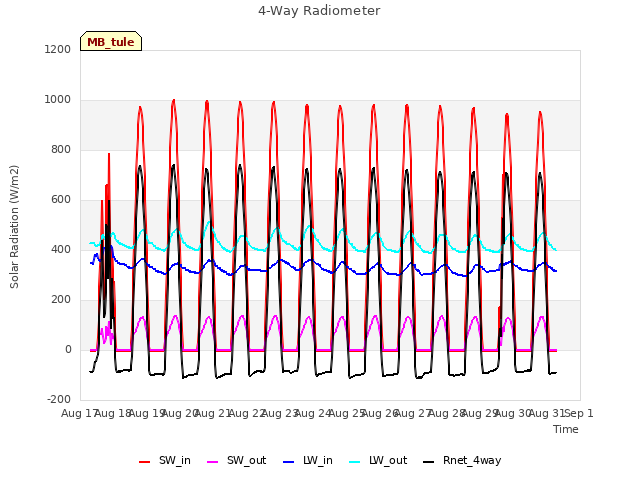
Task: Click the Aug 31 x-axis tick label
Action: tap(546, 413)
